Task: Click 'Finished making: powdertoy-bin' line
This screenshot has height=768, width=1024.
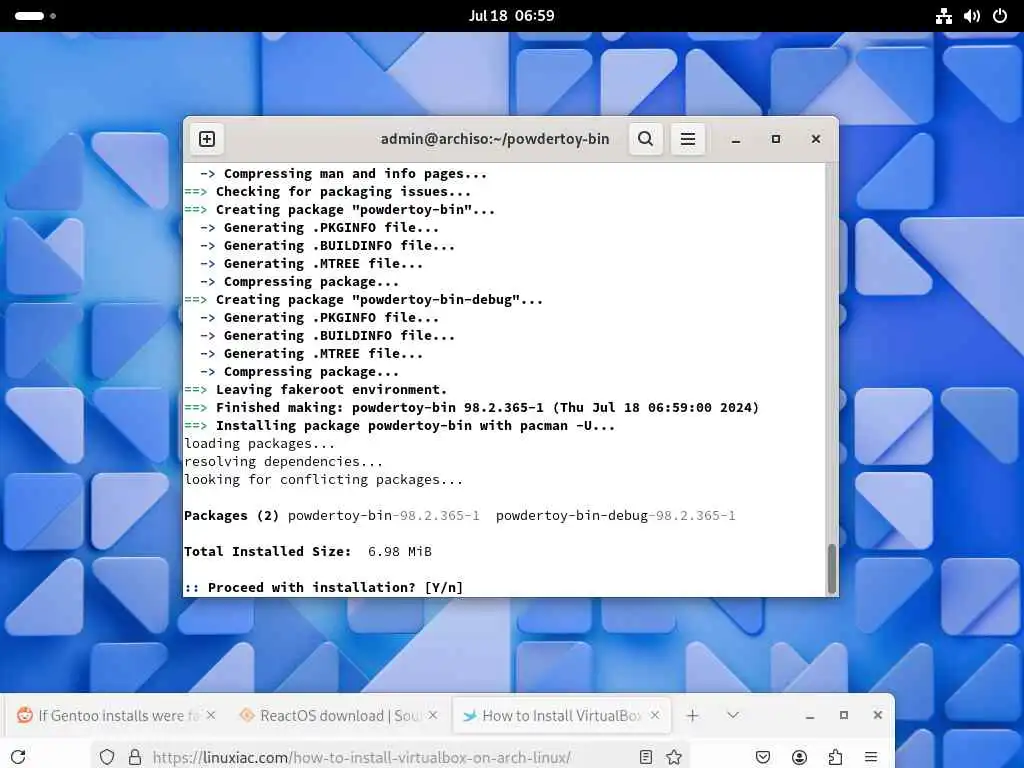Action: 472,408
